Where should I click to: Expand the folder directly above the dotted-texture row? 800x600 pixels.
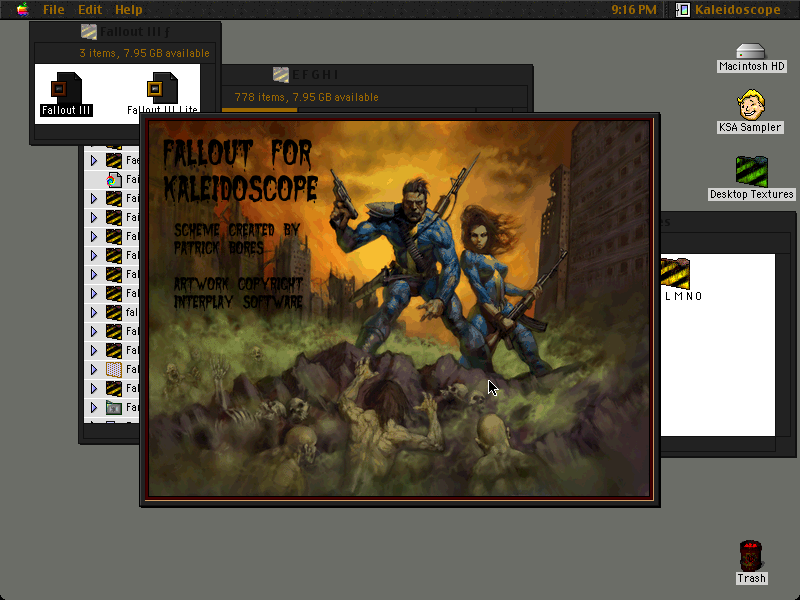(x=94, y=351)
